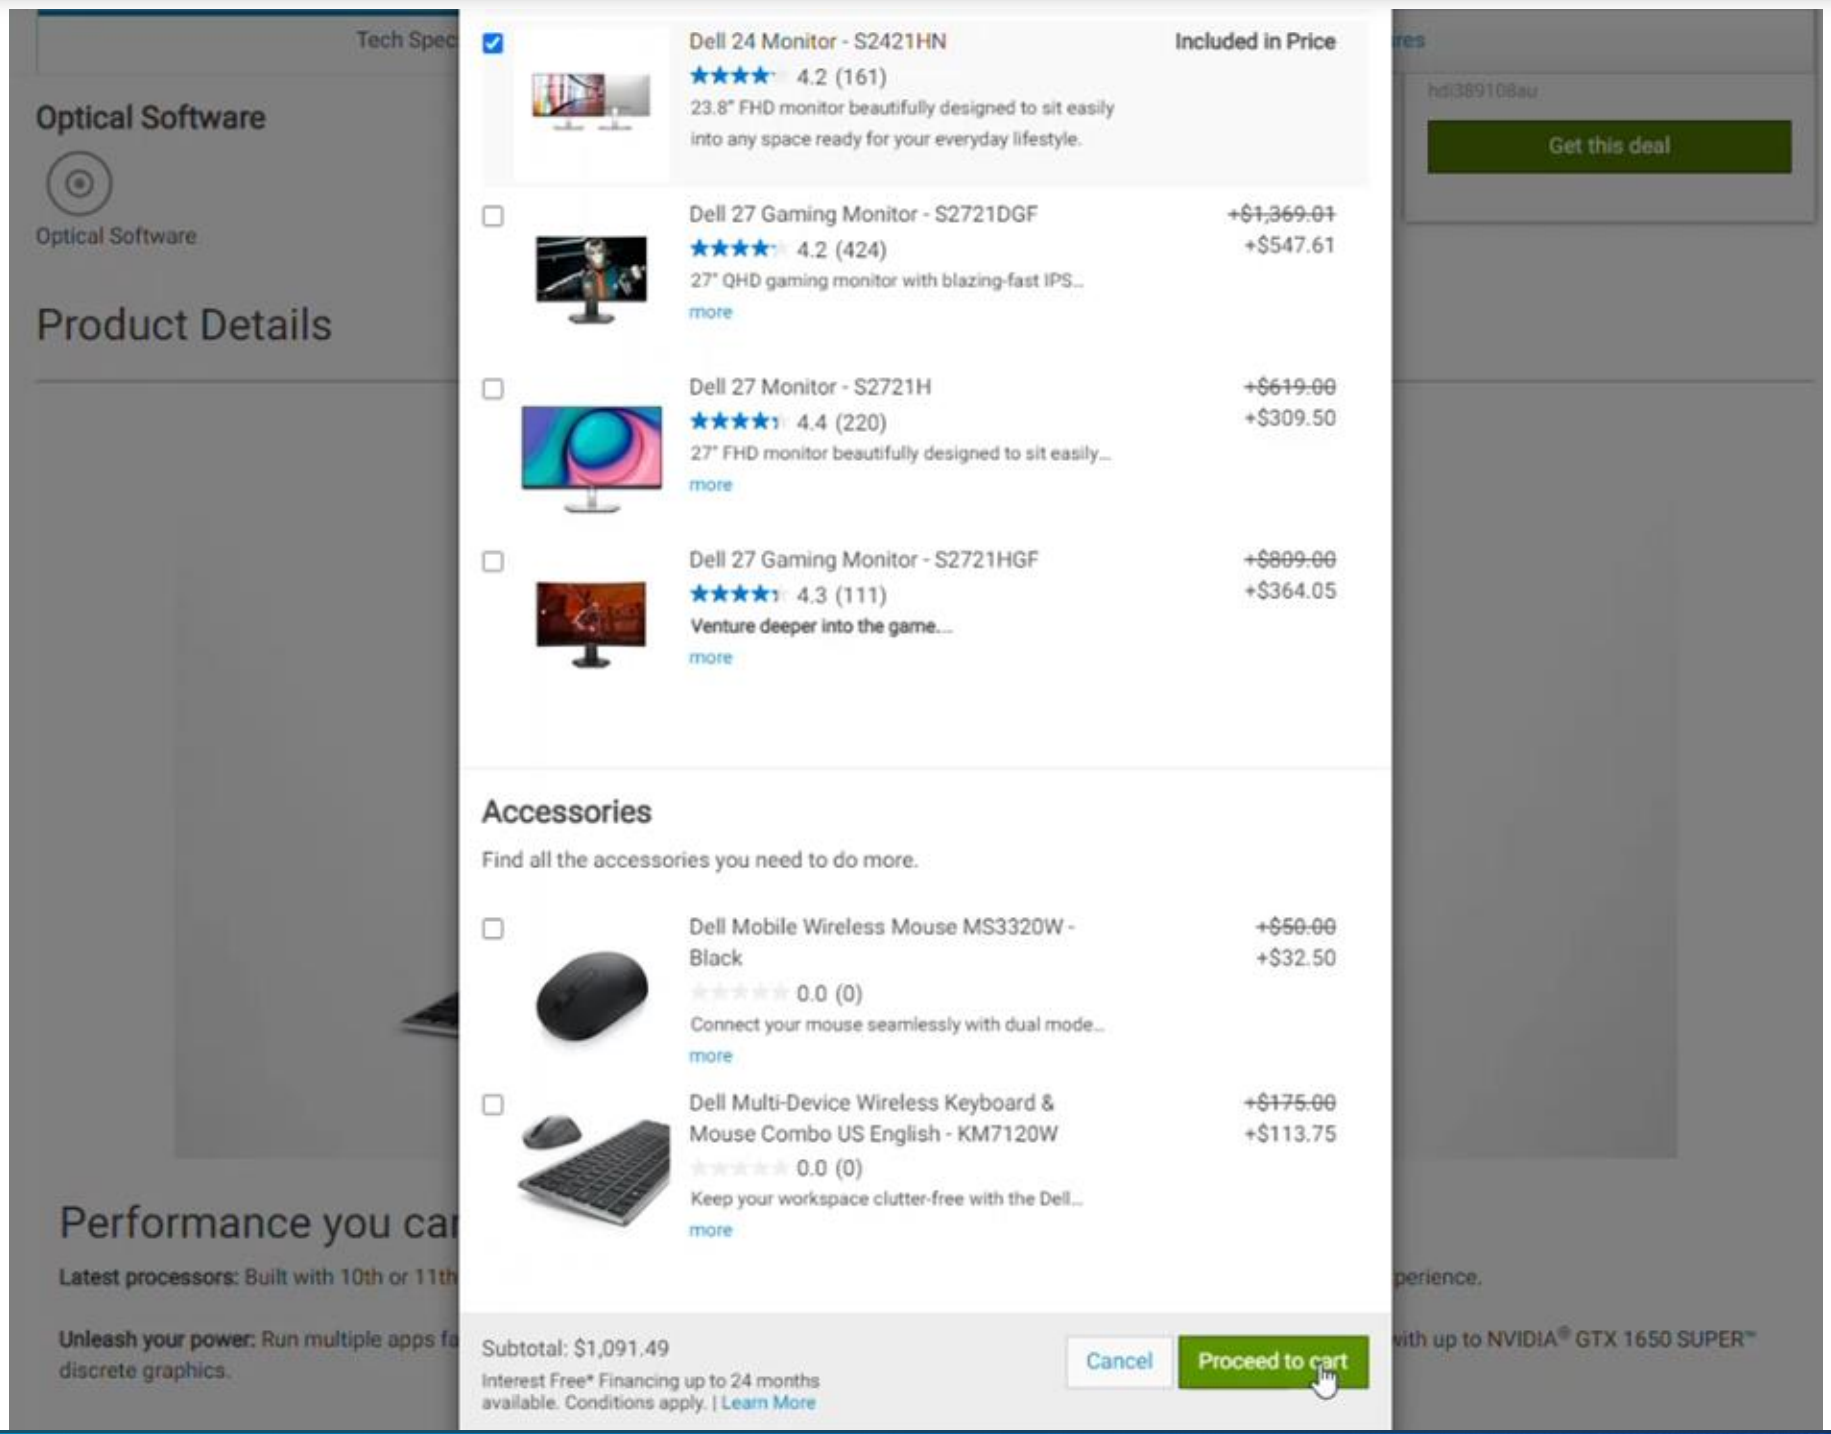This screenshot has width=1831, height=1434.
Task: Open the Dell 24 Monitor S2421HN thumbnail
Action: (x=590, y=101)
